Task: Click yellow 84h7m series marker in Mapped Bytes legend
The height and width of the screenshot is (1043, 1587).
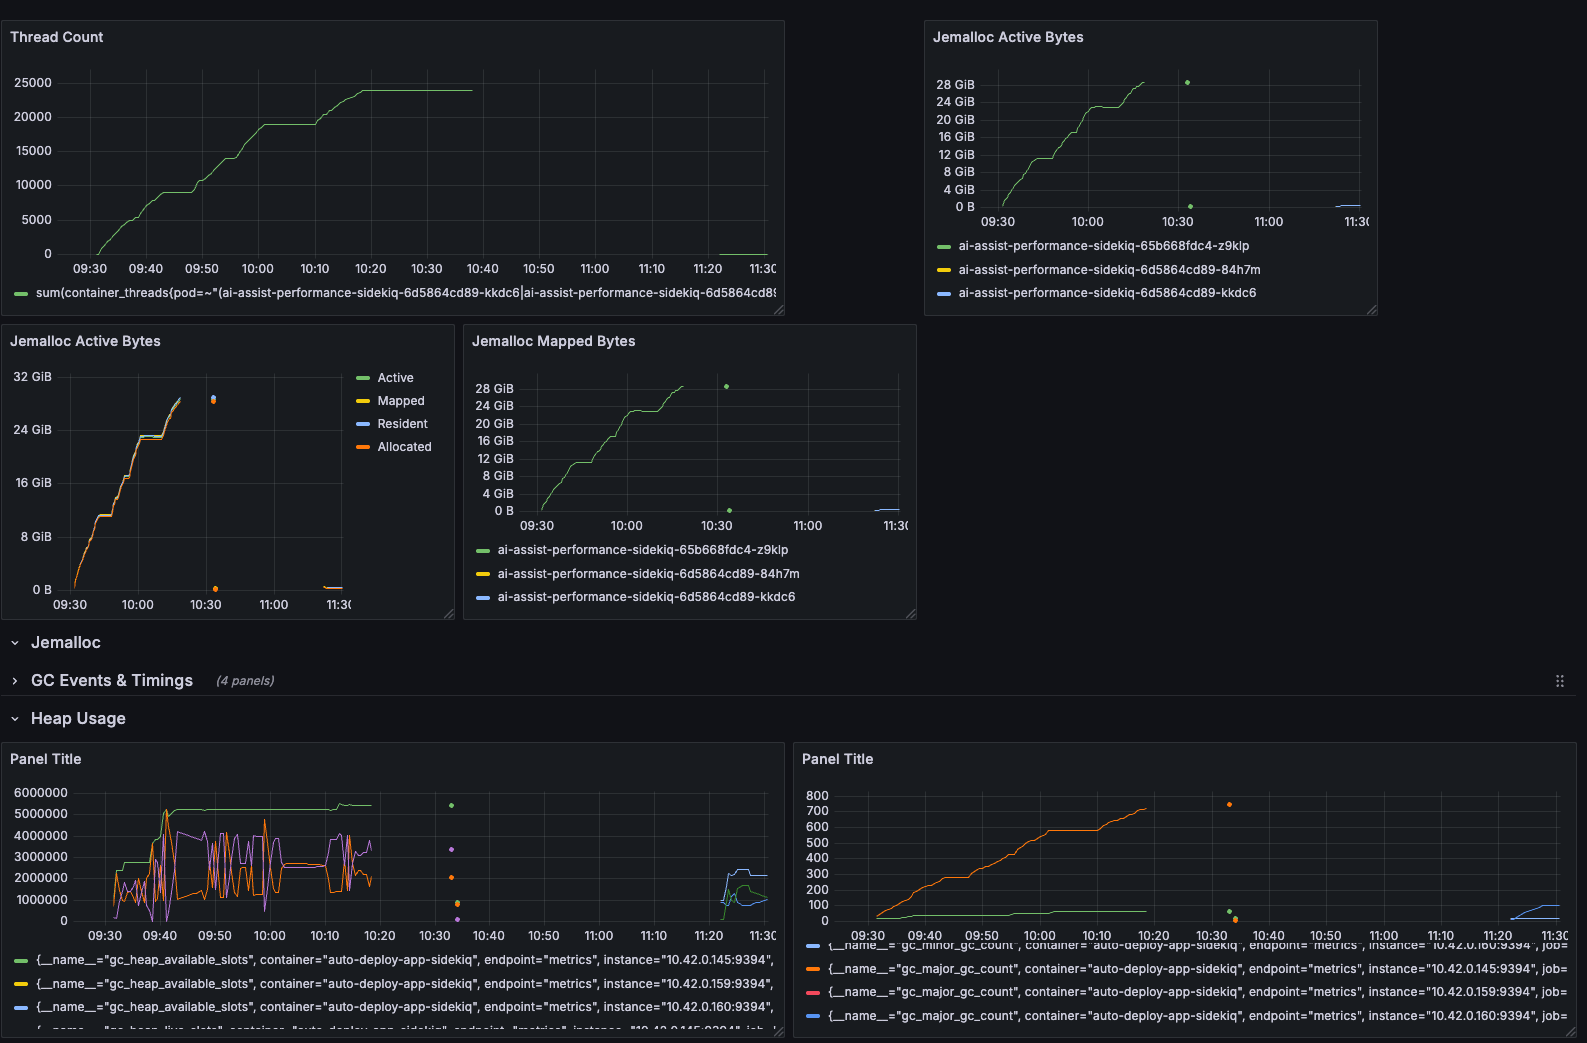Action: coord(483,574)
